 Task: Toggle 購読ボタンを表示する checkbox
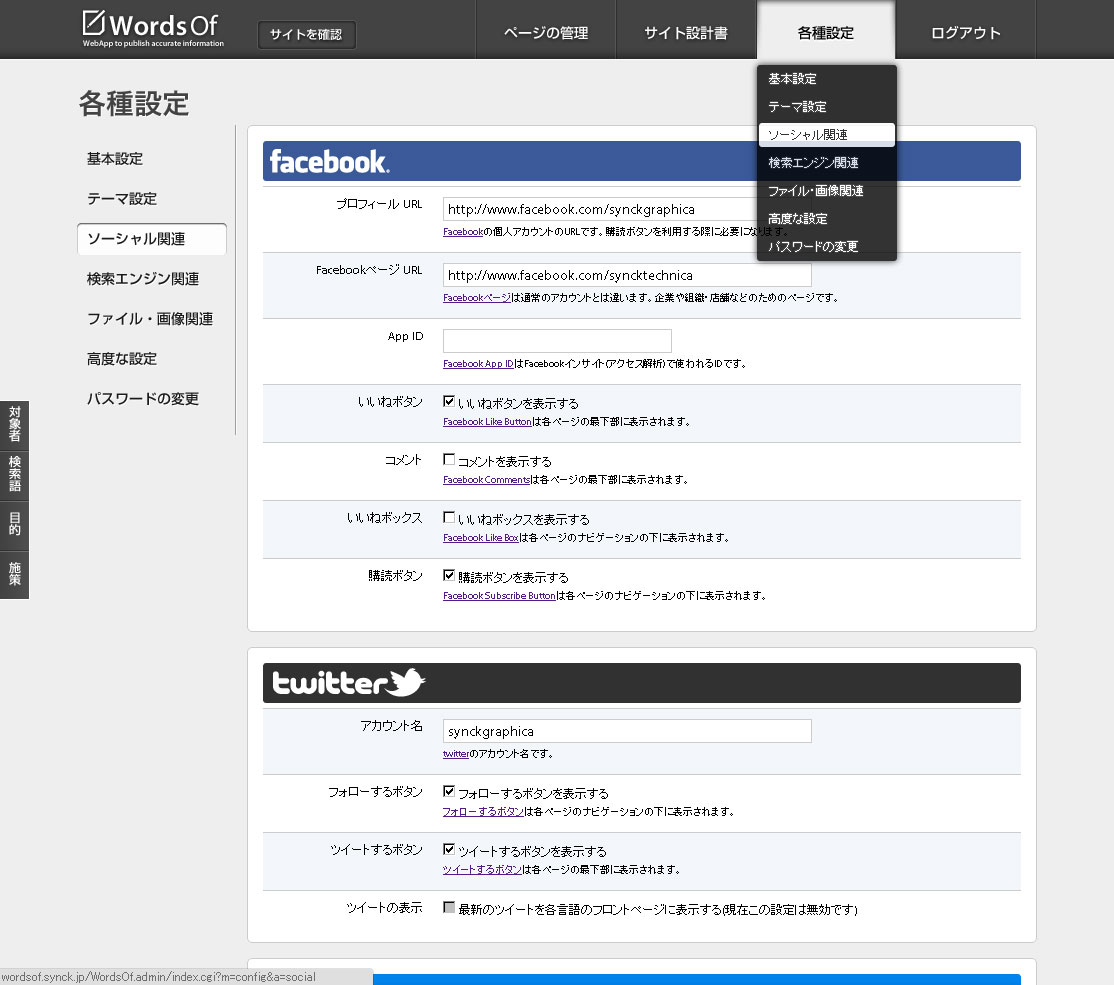(449, 576)
